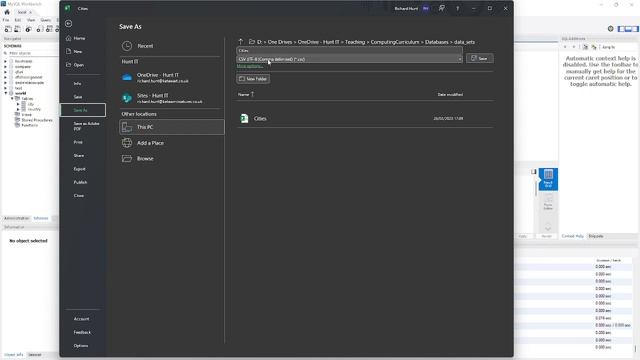Click the file name input field
Viewport: 640px width, 360px height.
(x=349, y=51)
